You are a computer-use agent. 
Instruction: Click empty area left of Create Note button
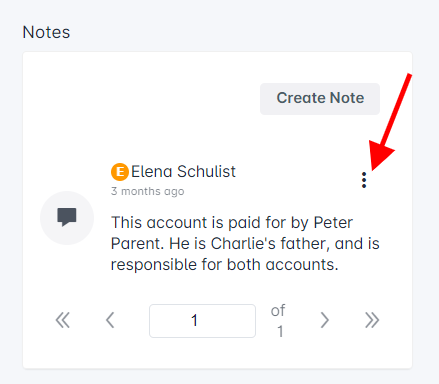point(140,99)
